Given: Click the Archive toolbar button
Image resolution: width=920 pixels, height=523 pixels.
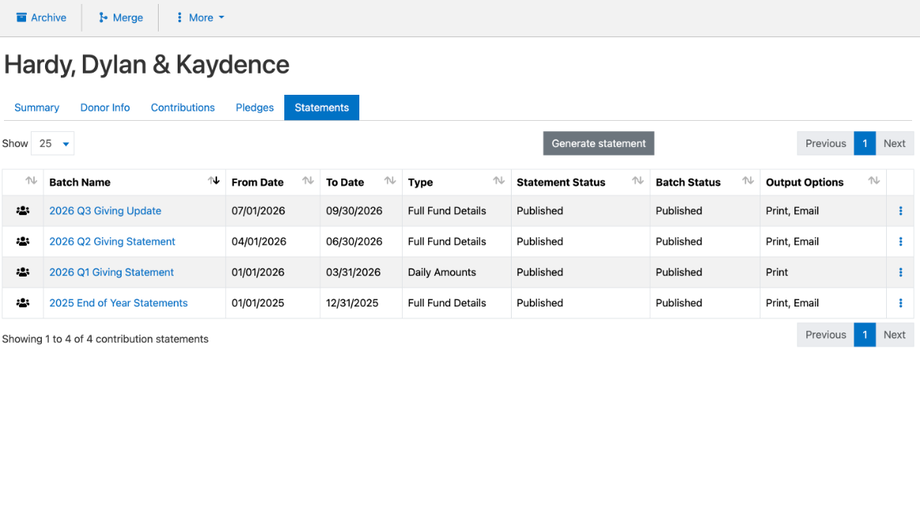Looking at the screenshot, I should pyautogui.click(x=41, y=18).
